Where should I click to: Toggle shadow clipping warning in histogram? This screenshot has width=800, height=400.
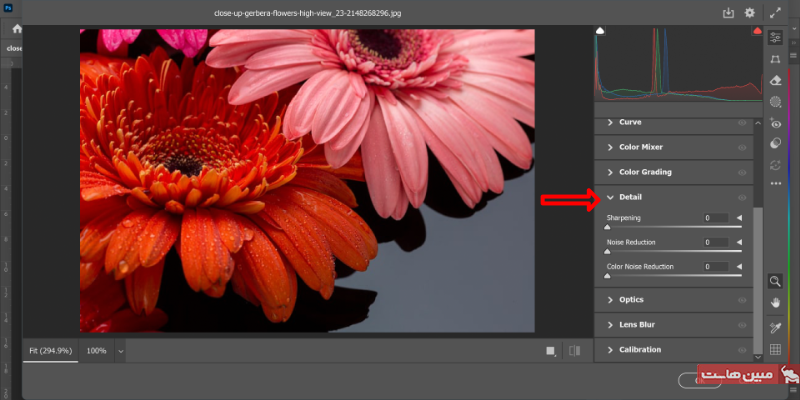[x=600, y=32]
